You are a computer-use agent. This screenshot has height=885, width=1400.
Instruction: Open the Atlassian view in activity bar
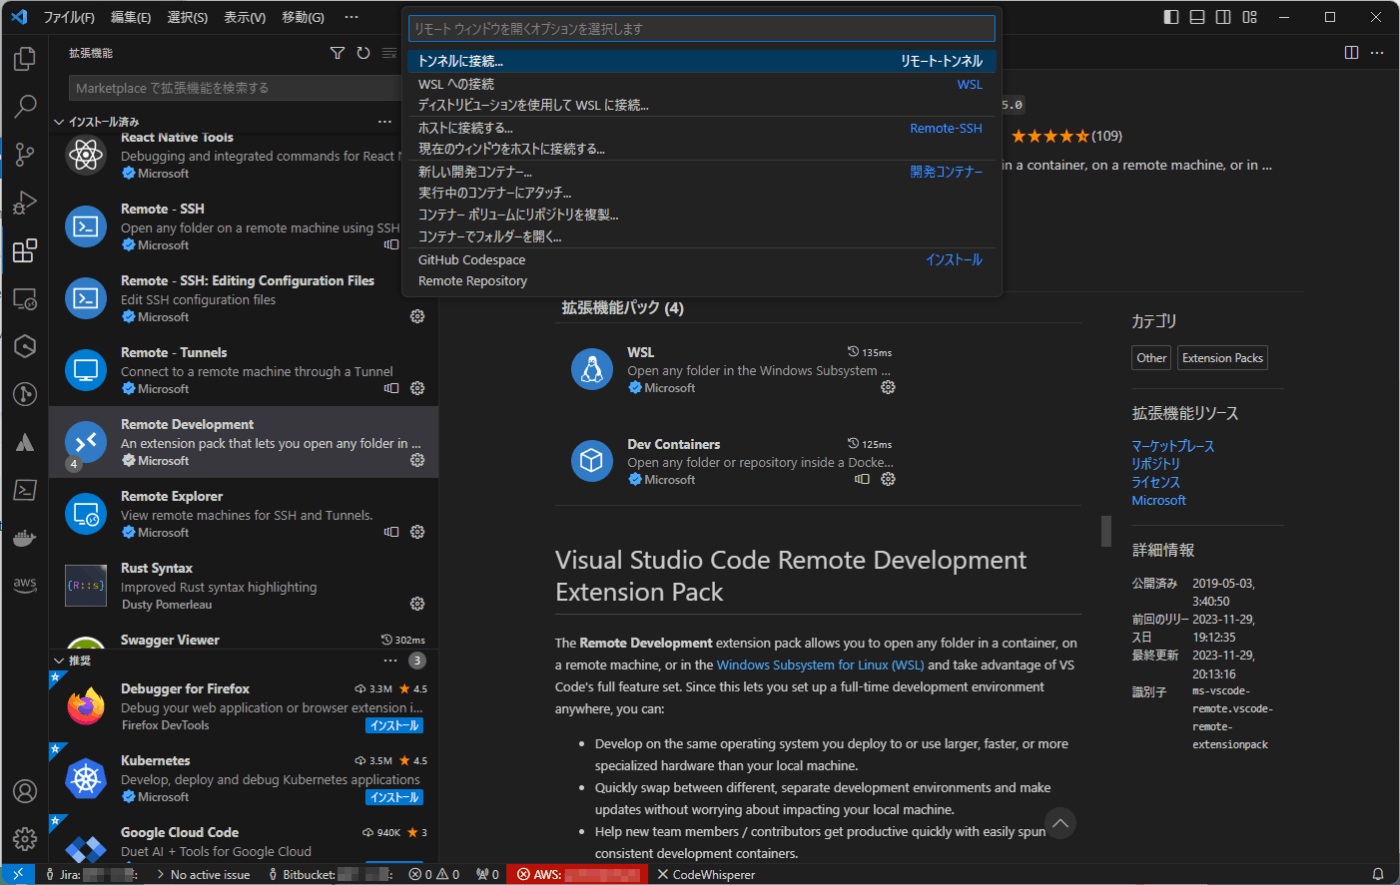(x=25, y=442)
